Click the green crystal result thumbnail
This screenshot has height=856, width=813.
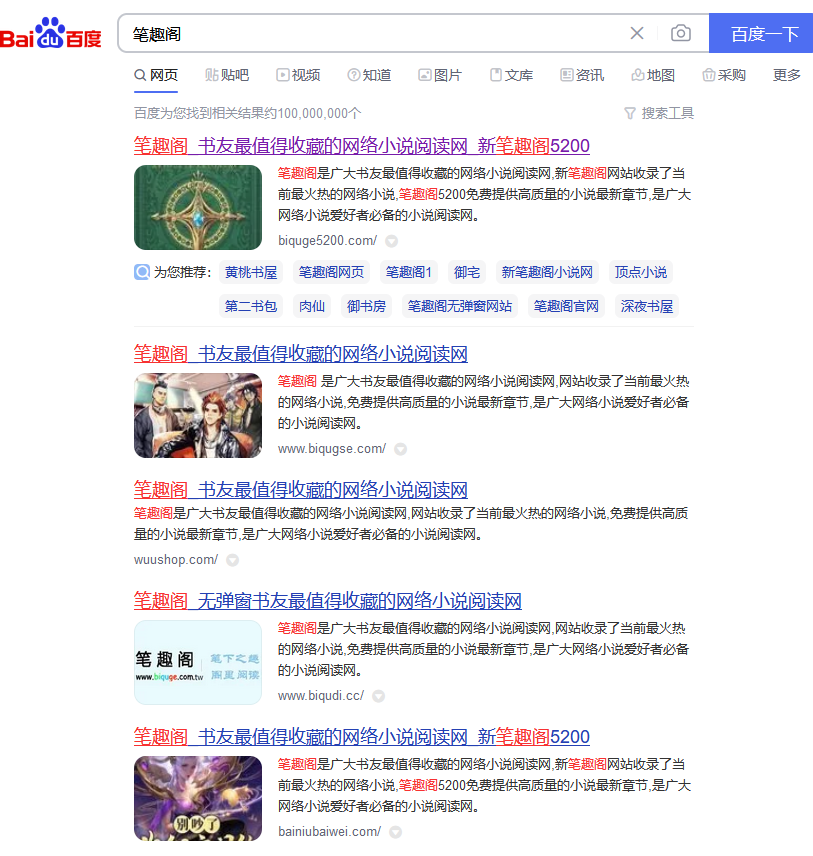pos(197,207)
